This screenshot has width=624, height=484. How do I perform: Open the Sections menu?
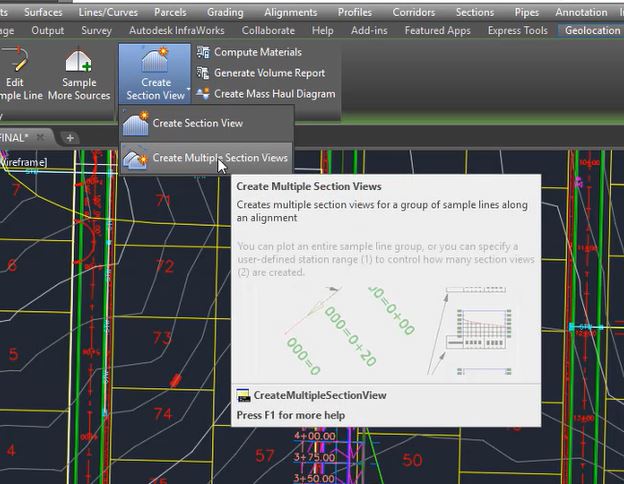click(475, 12)
